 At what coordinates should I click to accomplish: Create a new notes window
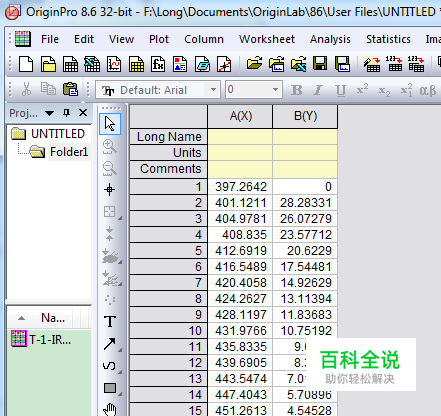click(202, 64)
